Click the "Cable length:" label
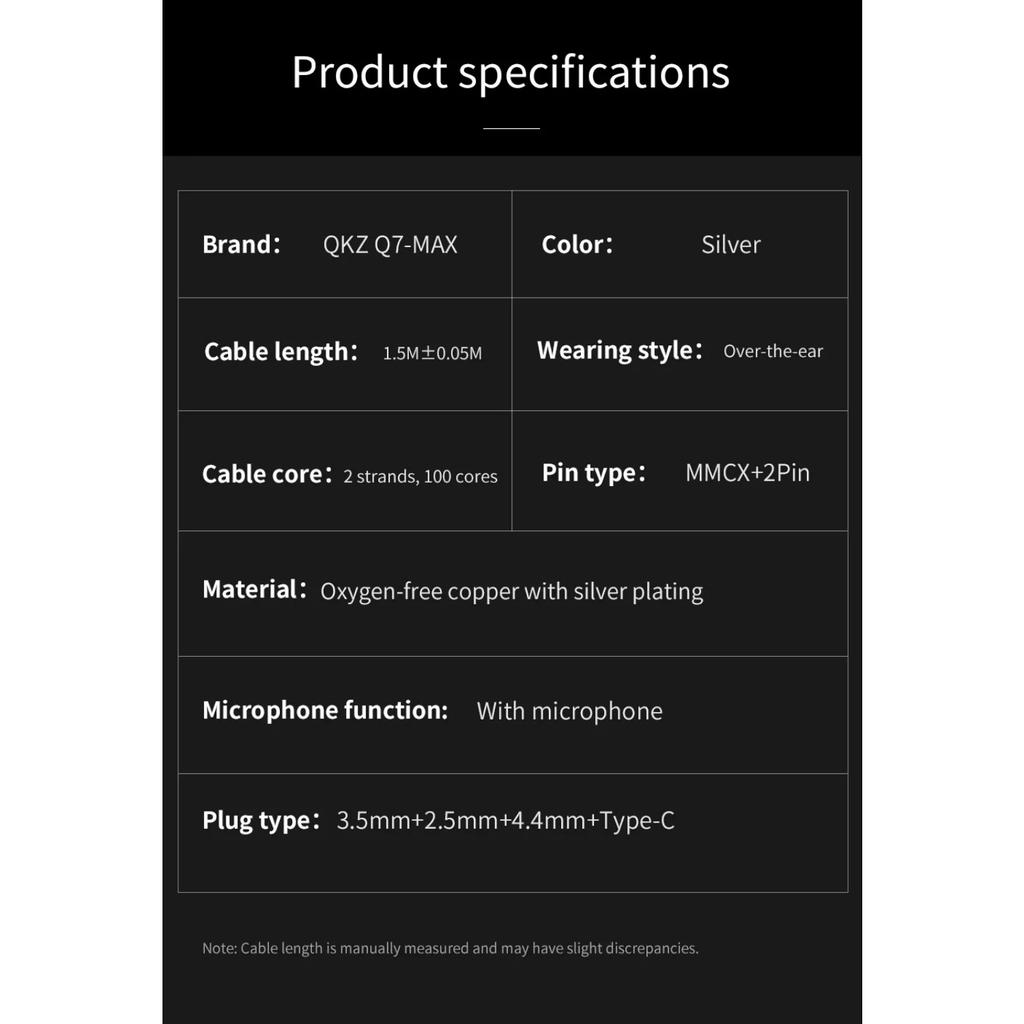This screenshot has height=1024, width=1024. [280, 352]
